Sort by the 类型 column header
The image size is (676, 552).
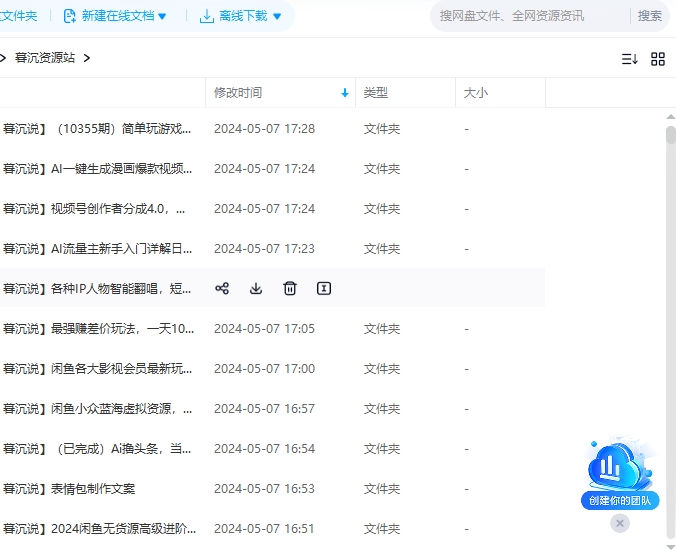(x=376, y=93)
